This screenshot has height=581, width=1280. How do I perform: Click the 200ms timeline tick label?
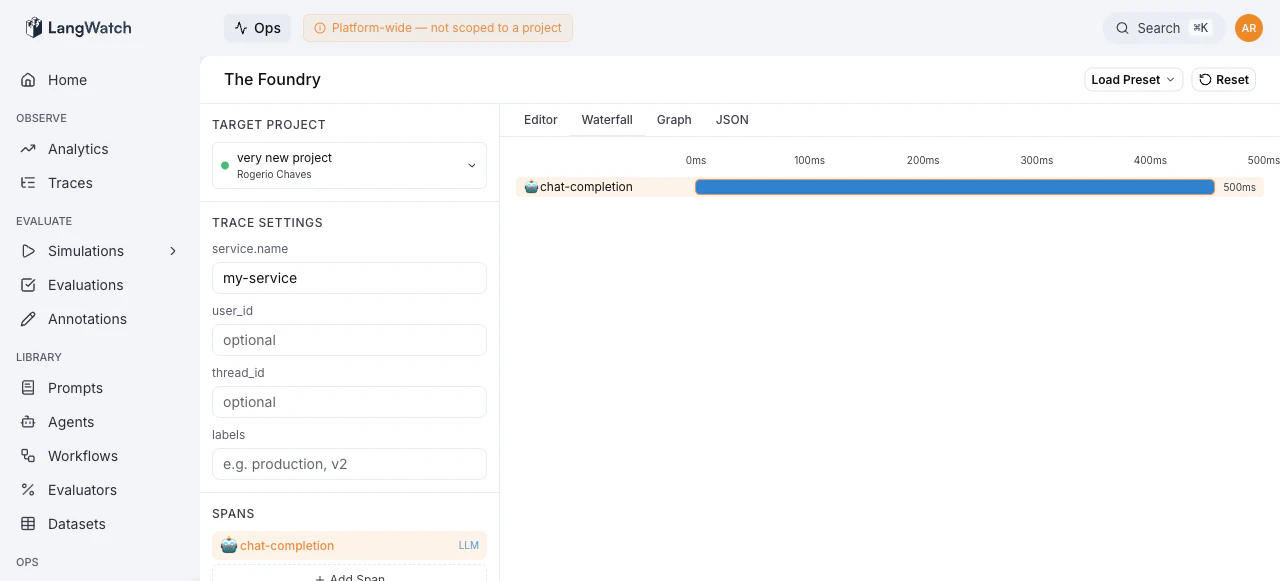(923, 160)
